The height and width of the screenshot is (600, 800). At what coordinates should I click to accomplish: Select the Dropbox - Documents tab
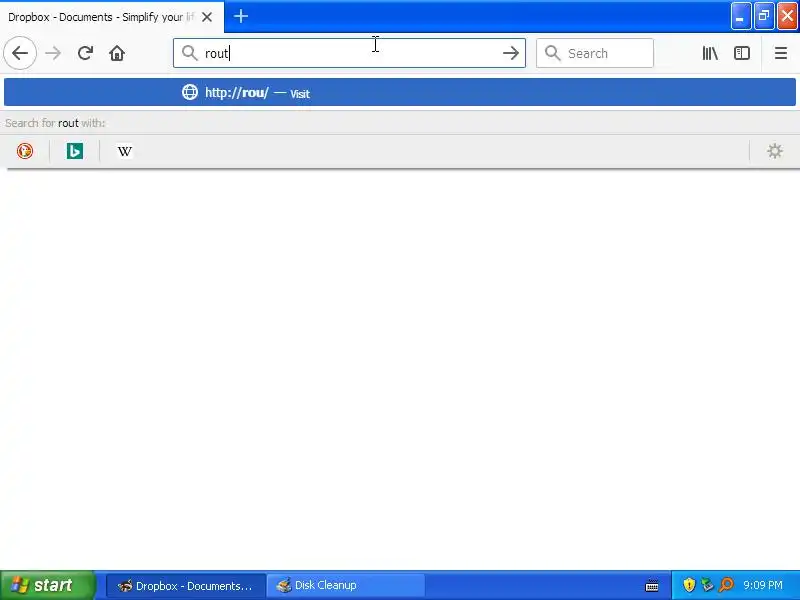(112, 17)
